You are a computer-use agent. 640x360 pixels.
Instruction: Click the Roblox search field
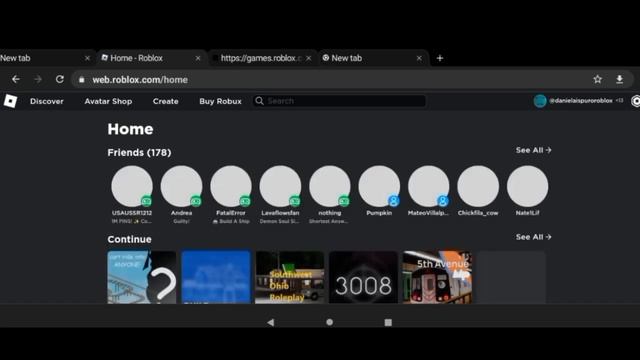(x=340, y=101)
